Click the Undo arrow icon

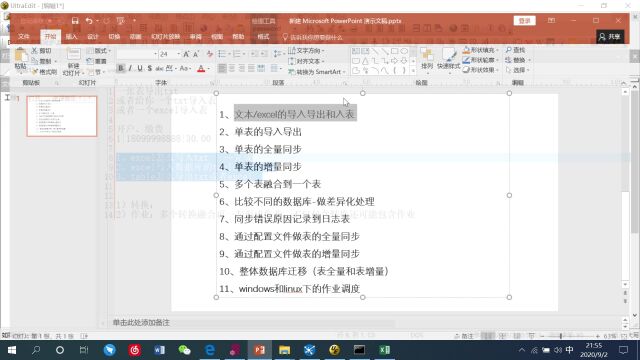[x=89, y=21]
